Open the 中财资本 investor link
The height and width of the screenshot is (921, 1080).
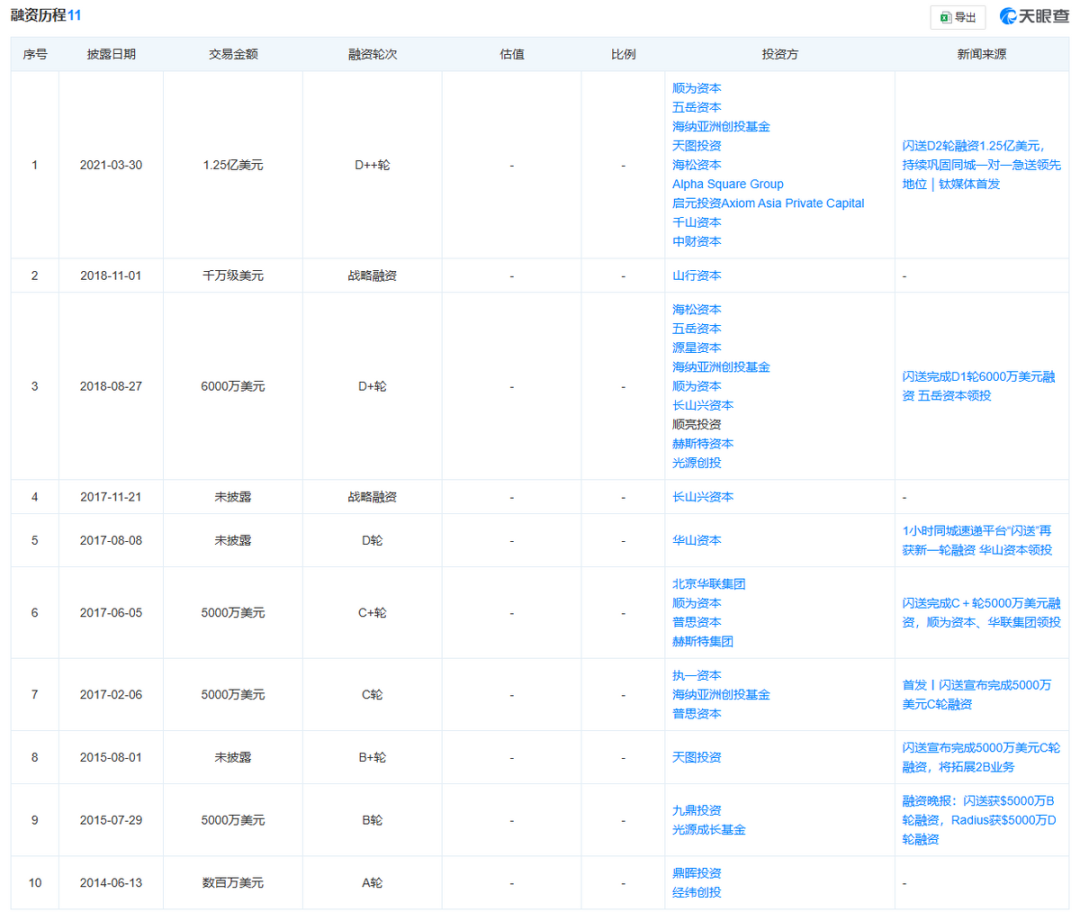tap(696, 242)
